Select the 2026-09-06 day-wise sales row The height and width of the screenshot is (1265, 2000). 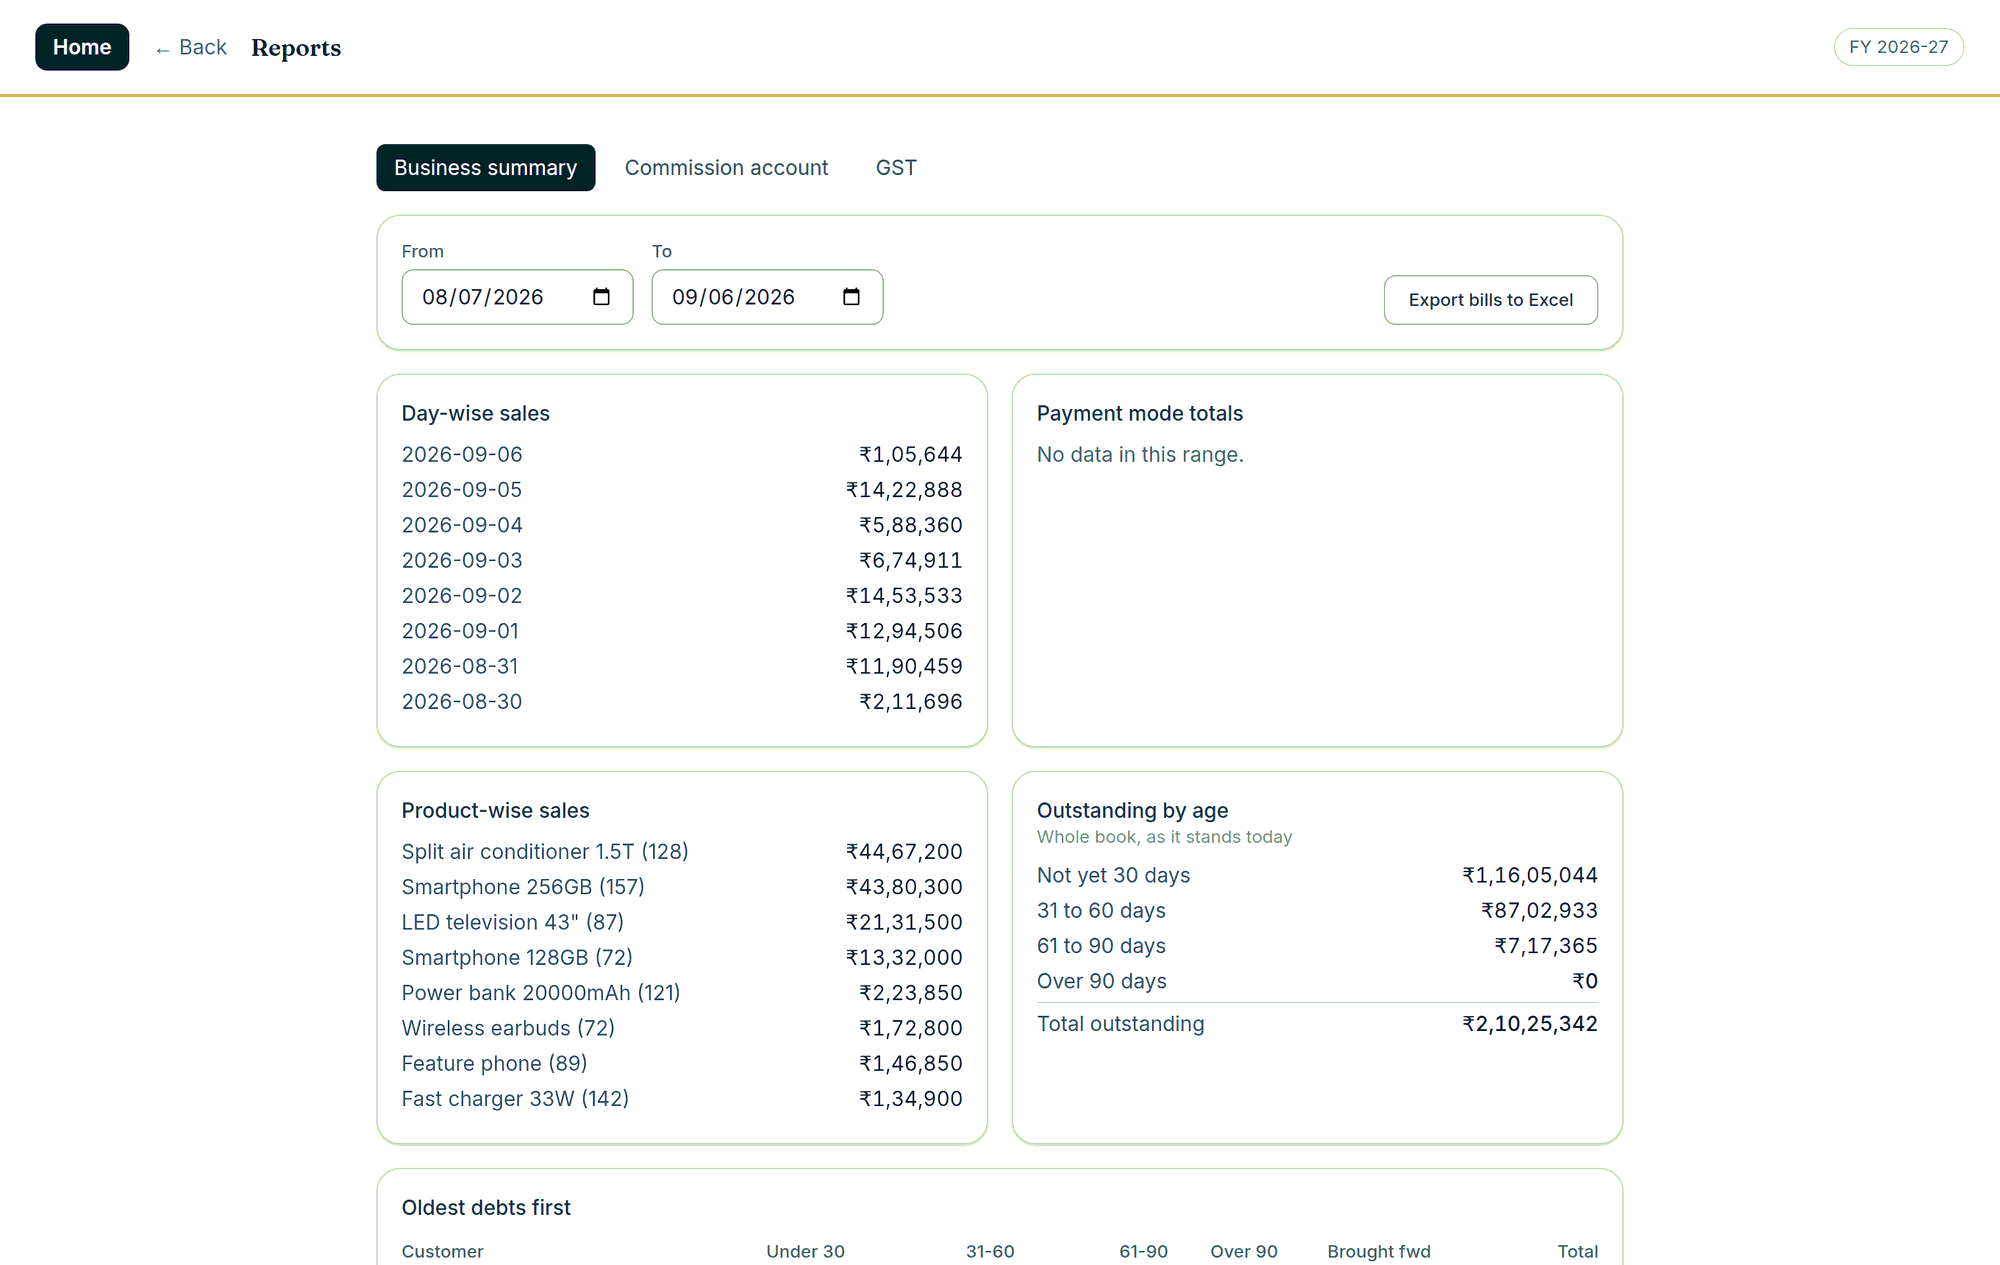pos(682,455)
